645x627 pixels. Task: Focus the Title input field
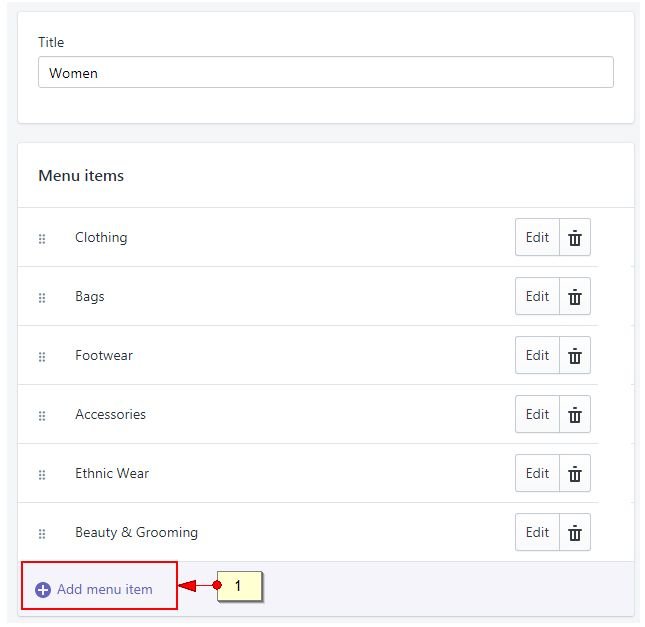325,73
